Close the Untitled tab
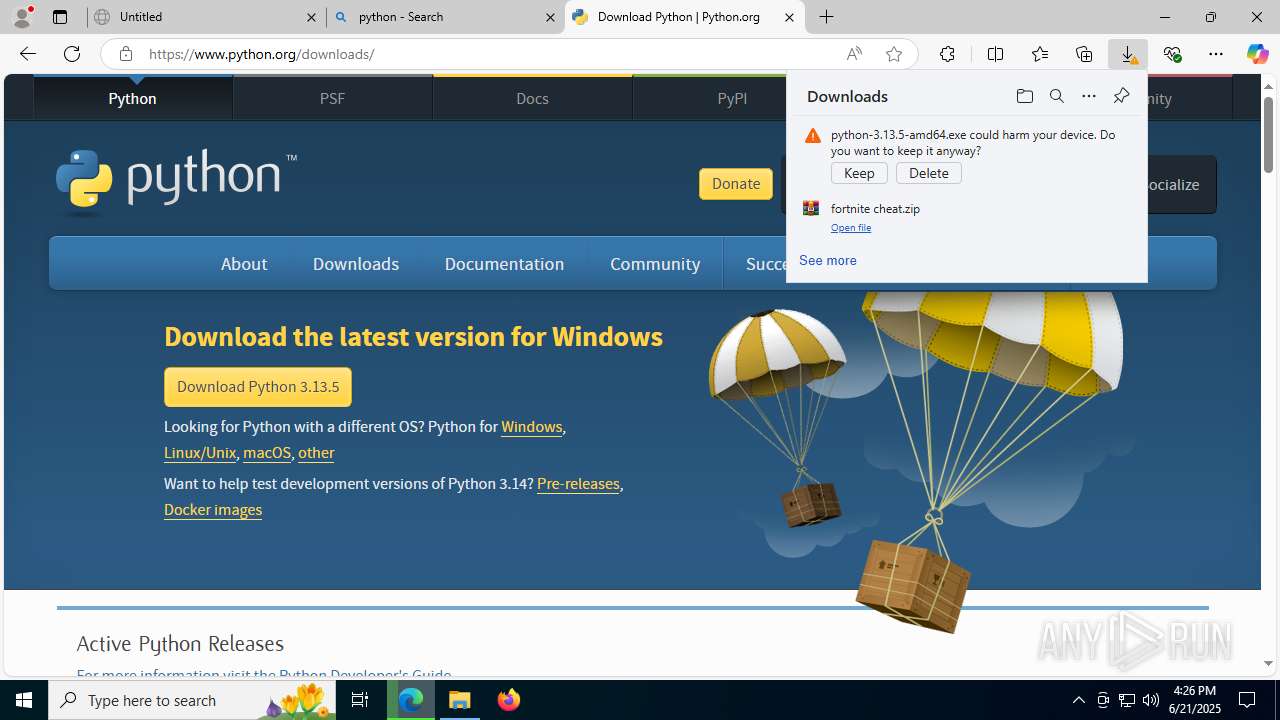The width and height of the screenshot is (1280, 720). [311, 17]
